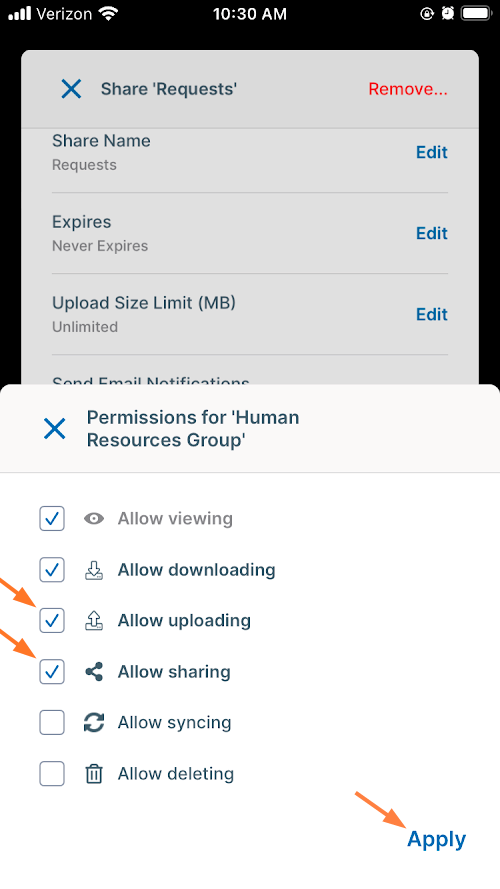Viewport: 500px width, 889px height.
Task: Edit the Upload Size Limit setting
Action: point(432,314)
